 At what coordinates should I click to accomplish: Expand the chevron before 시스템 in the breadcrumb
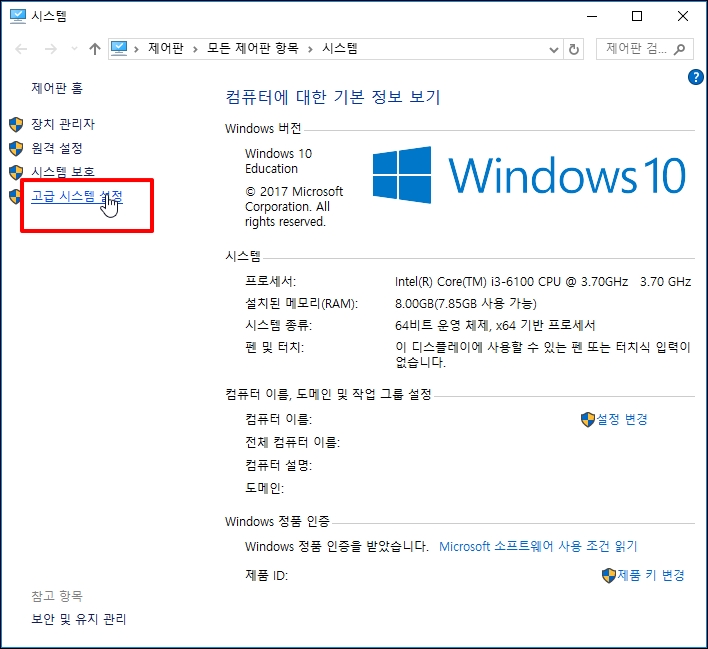310,49
